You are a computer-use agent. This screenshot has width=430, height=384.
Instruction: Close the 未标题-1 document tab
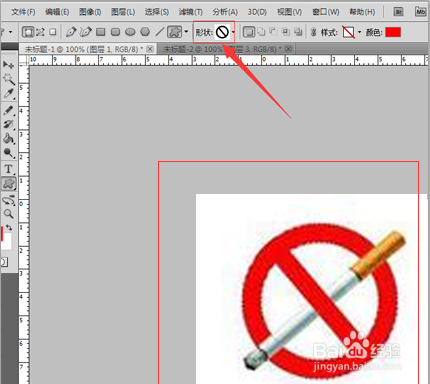tap(150, 49)
